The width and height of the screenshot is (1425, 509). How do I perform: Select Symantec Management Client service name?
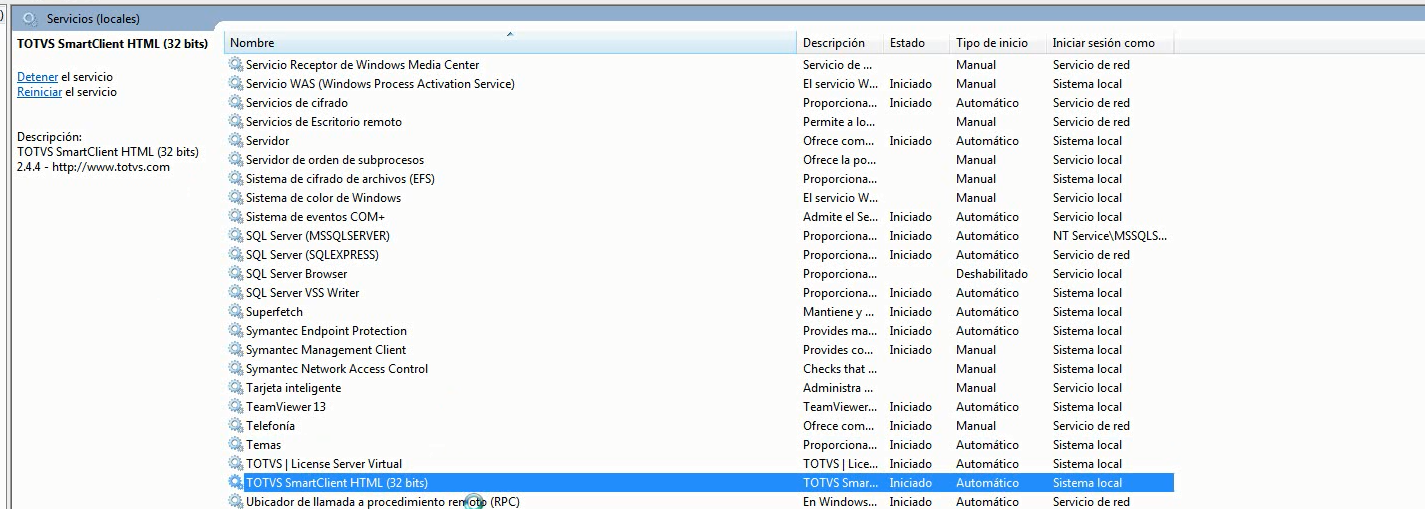coord(326,350)
